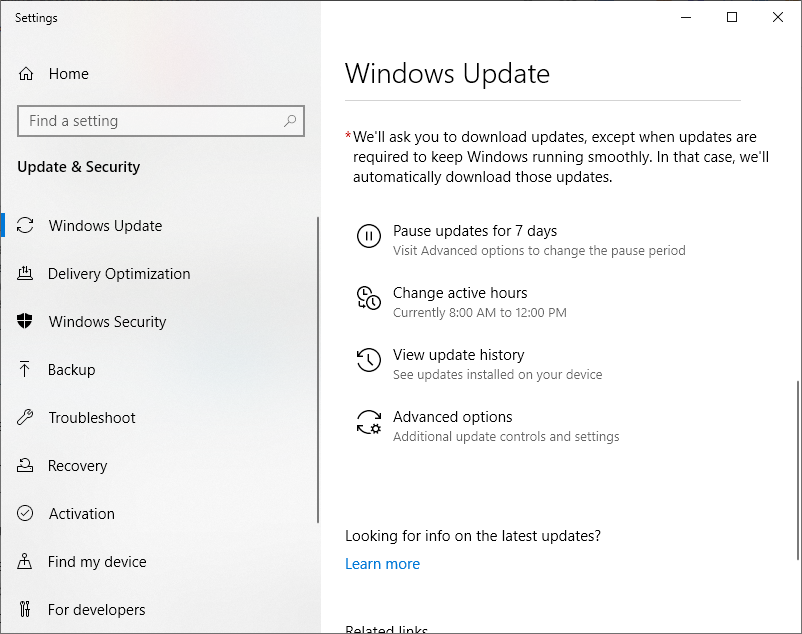Click 'See updates installed on your device' text

coord(497,375)
